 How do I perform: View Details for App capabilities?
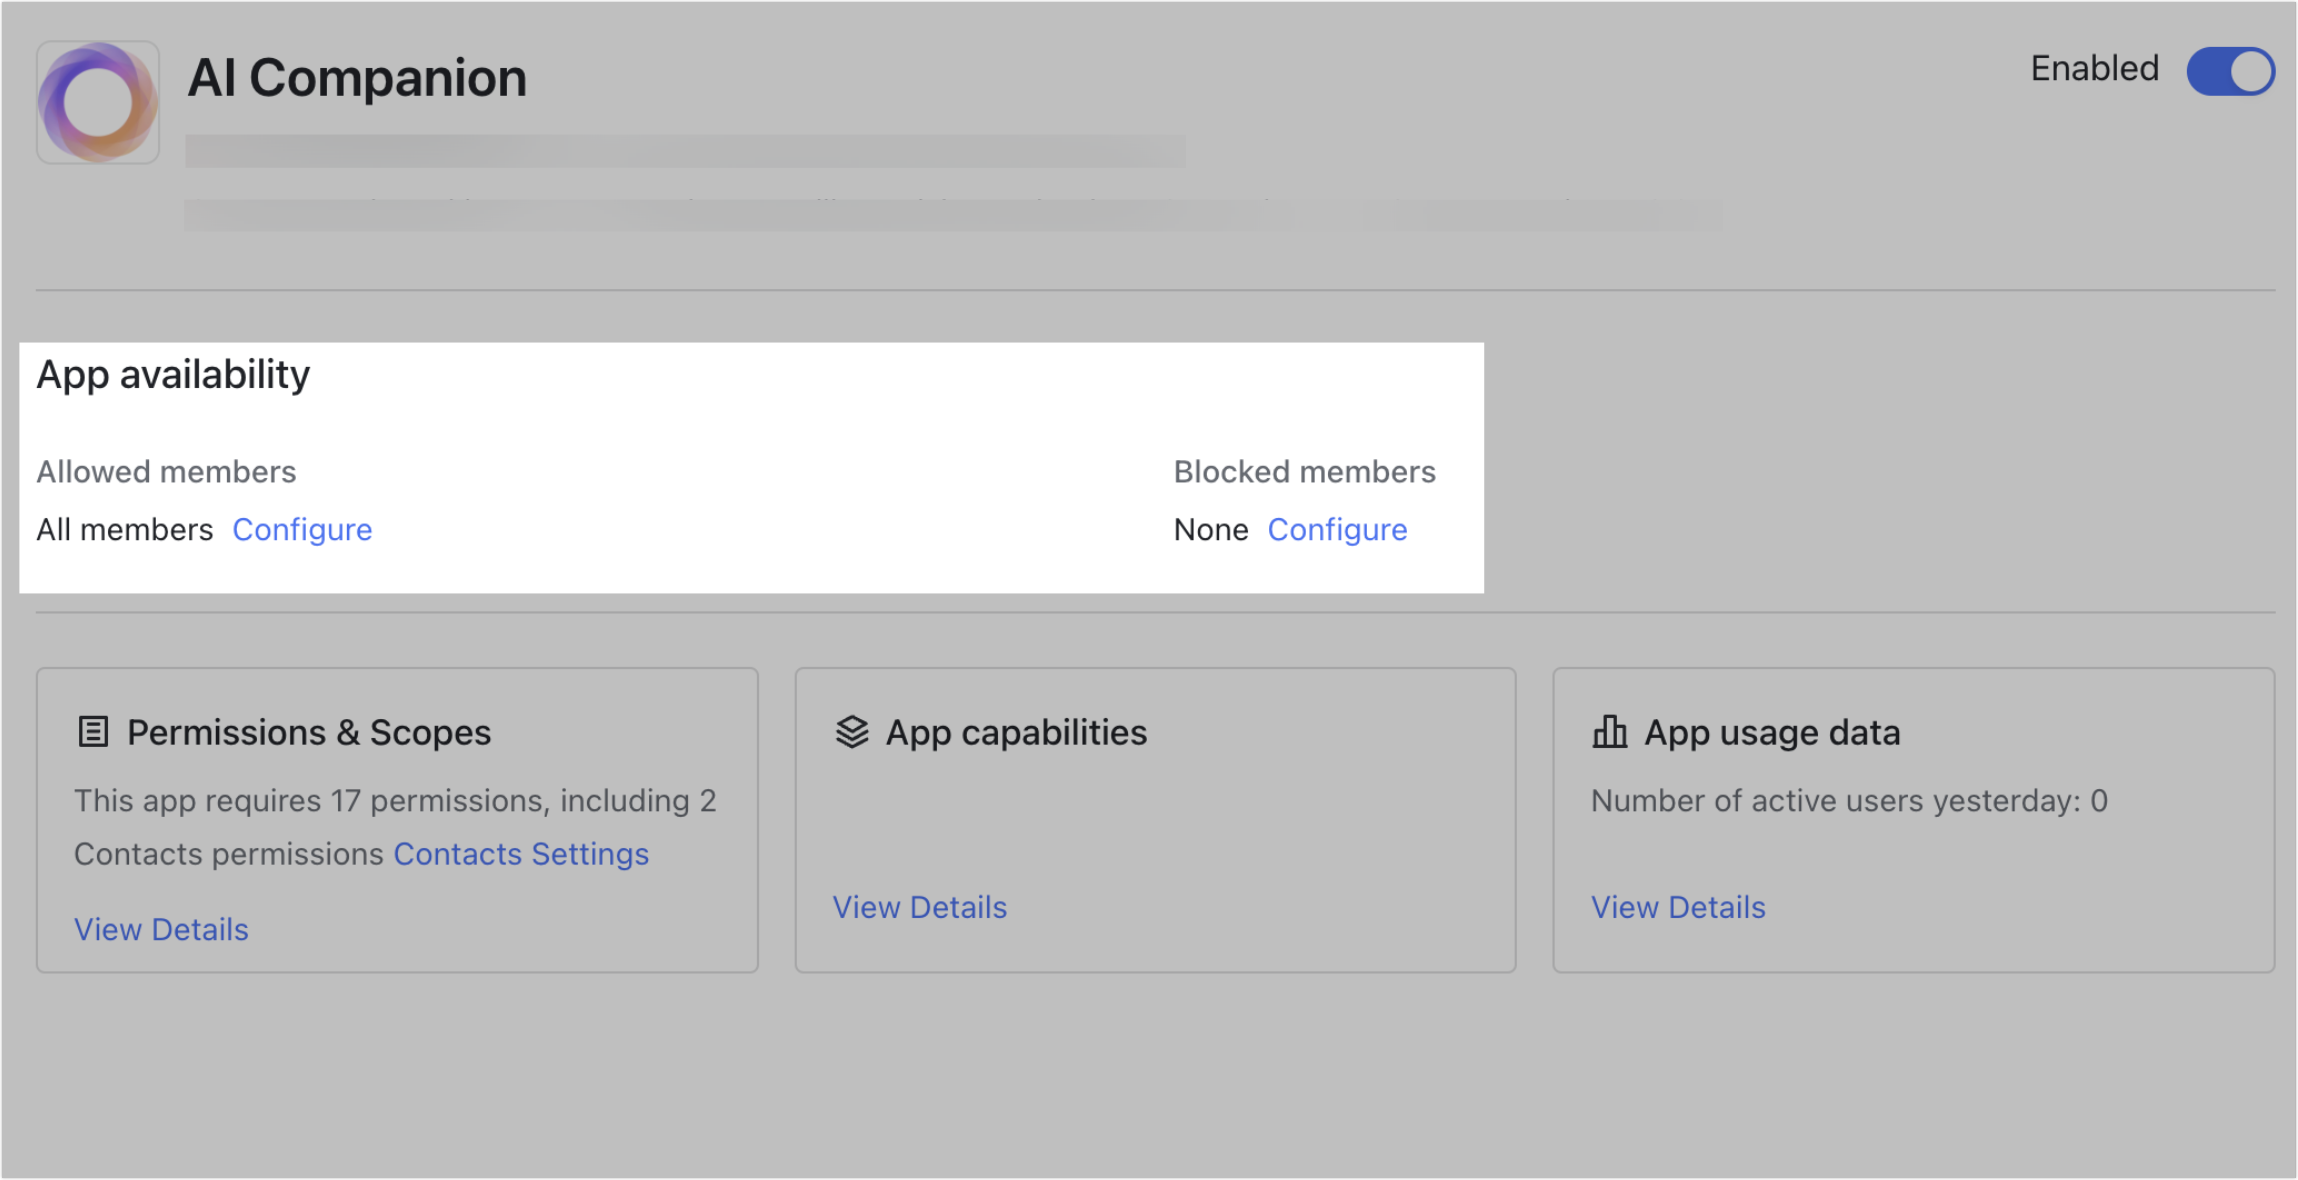click(x=919, y=907)
